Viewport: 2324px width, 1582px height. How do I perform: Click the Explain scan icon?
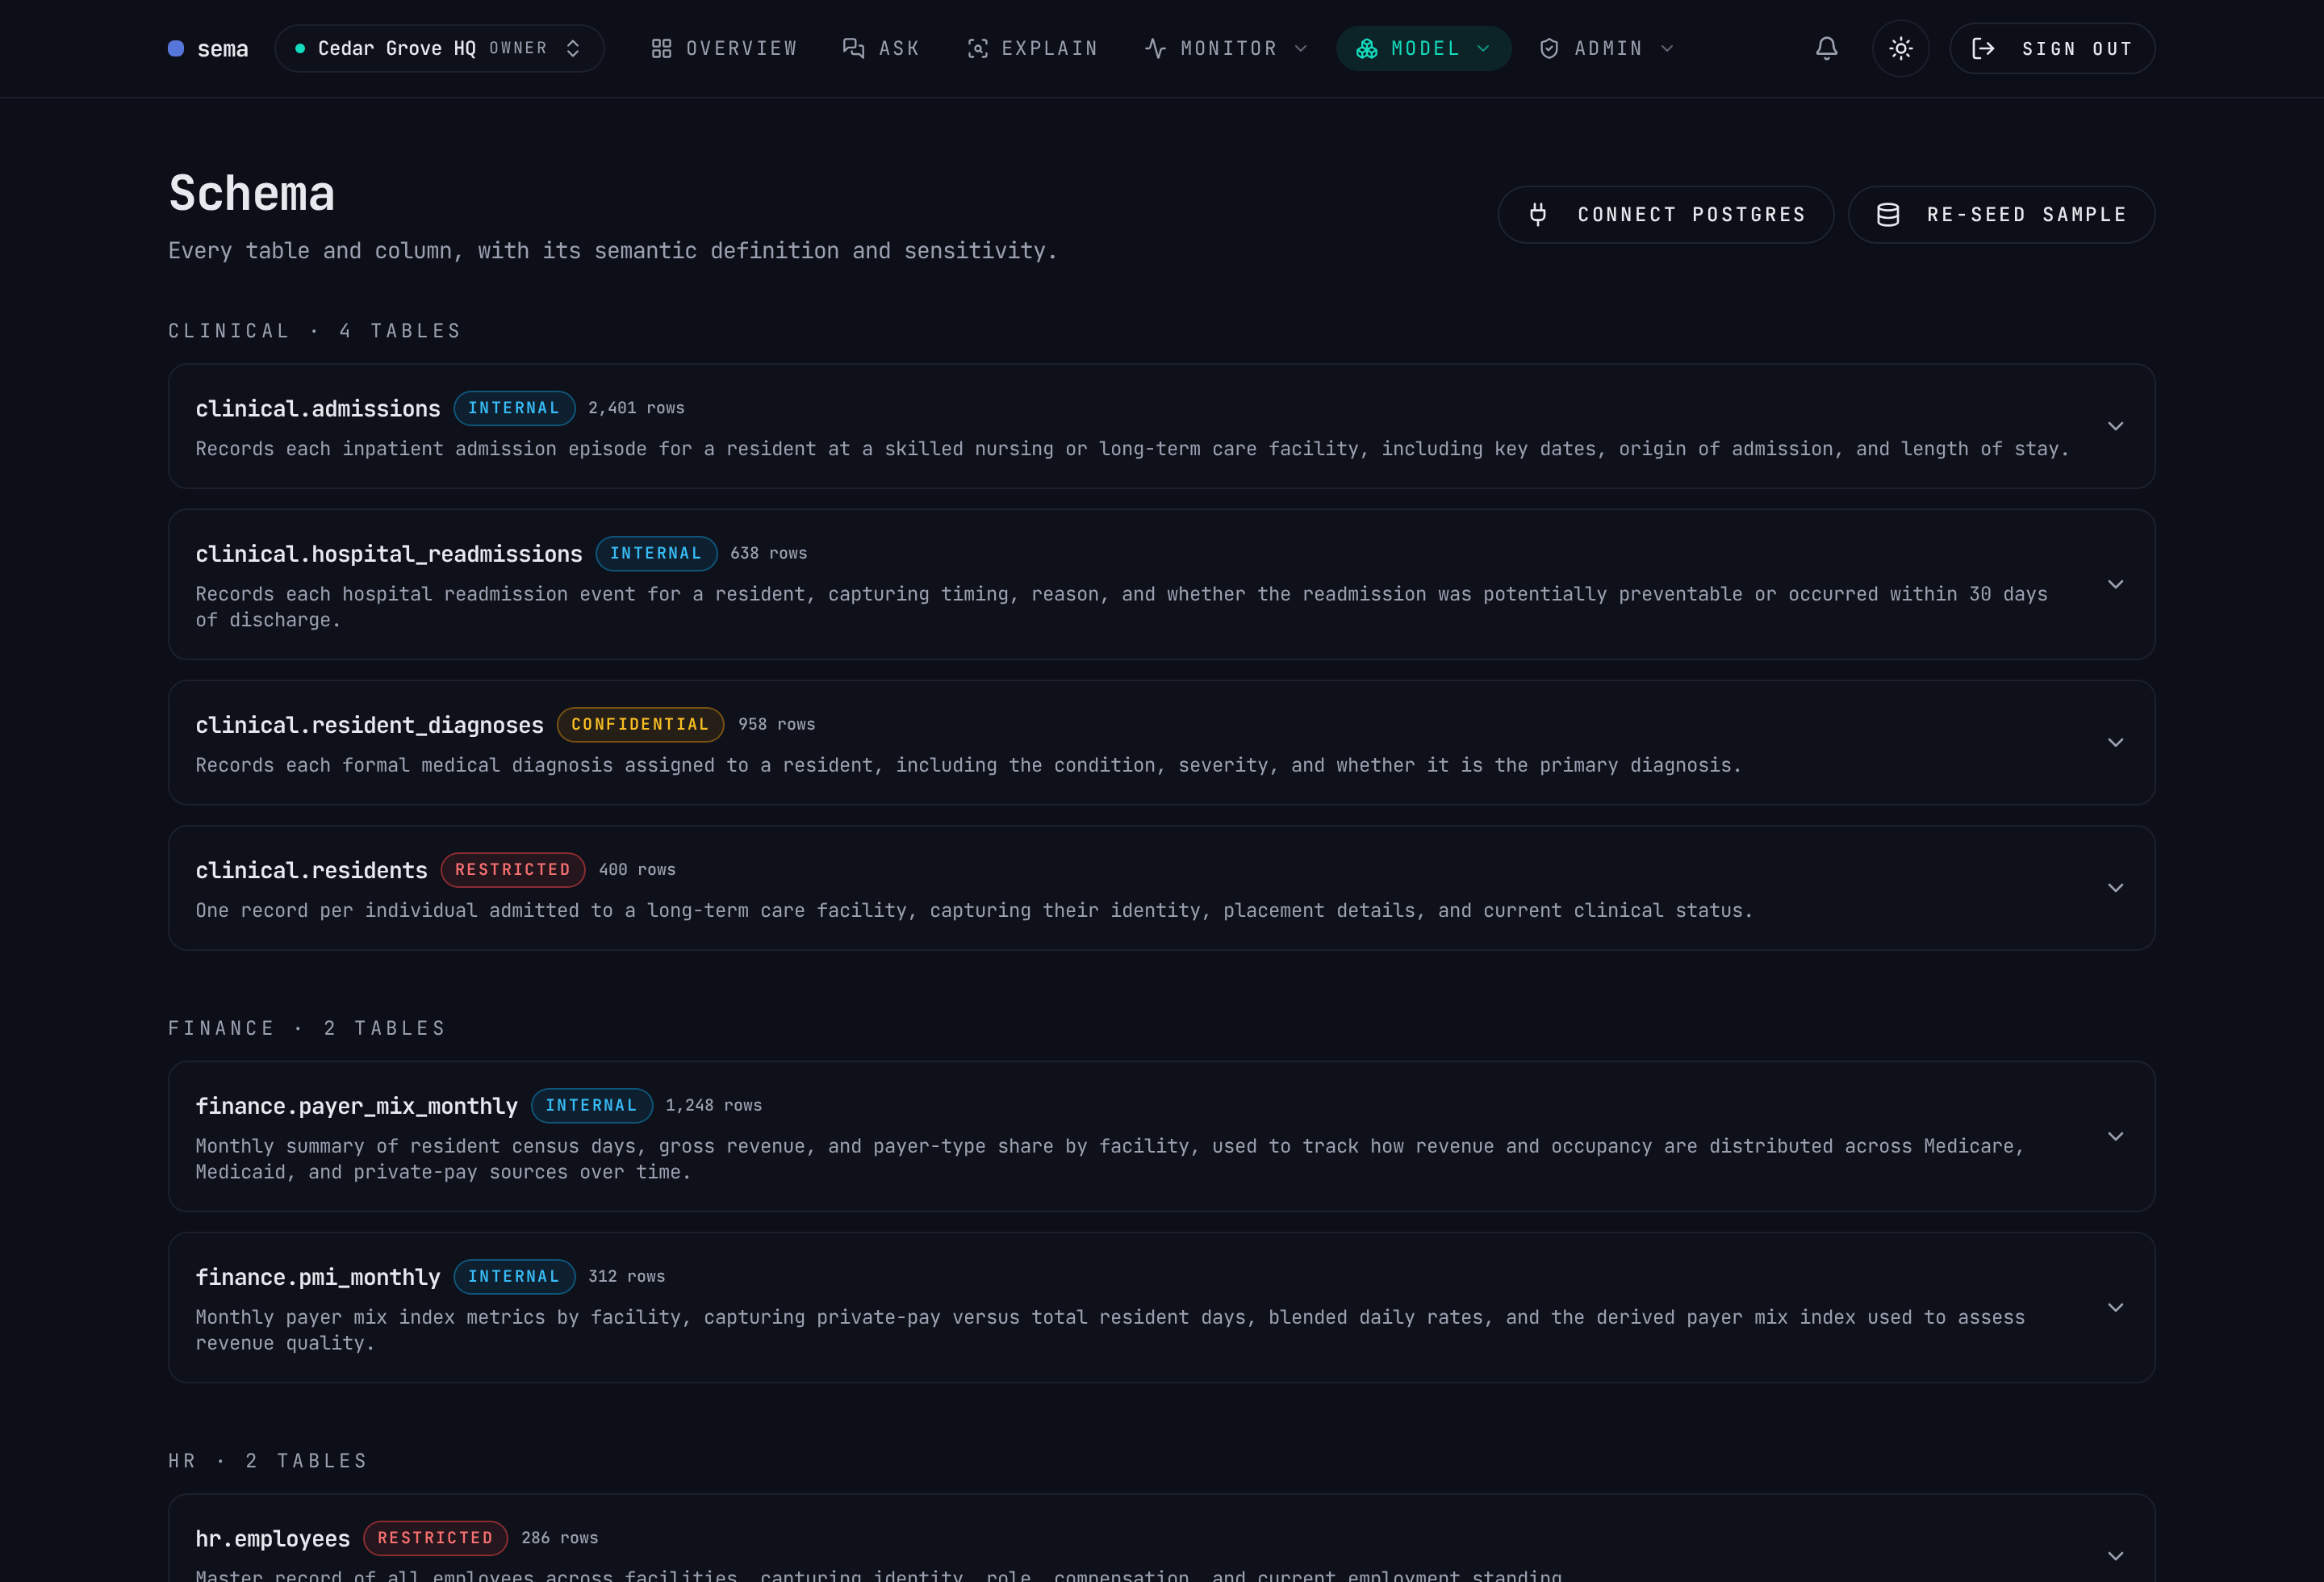pyautogui.click(x=977, y=48)
